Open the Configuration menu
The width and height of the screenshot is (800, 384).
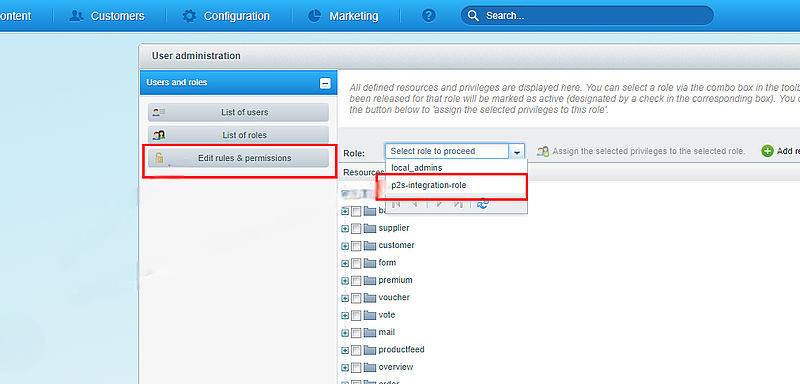tap(226, 16)
